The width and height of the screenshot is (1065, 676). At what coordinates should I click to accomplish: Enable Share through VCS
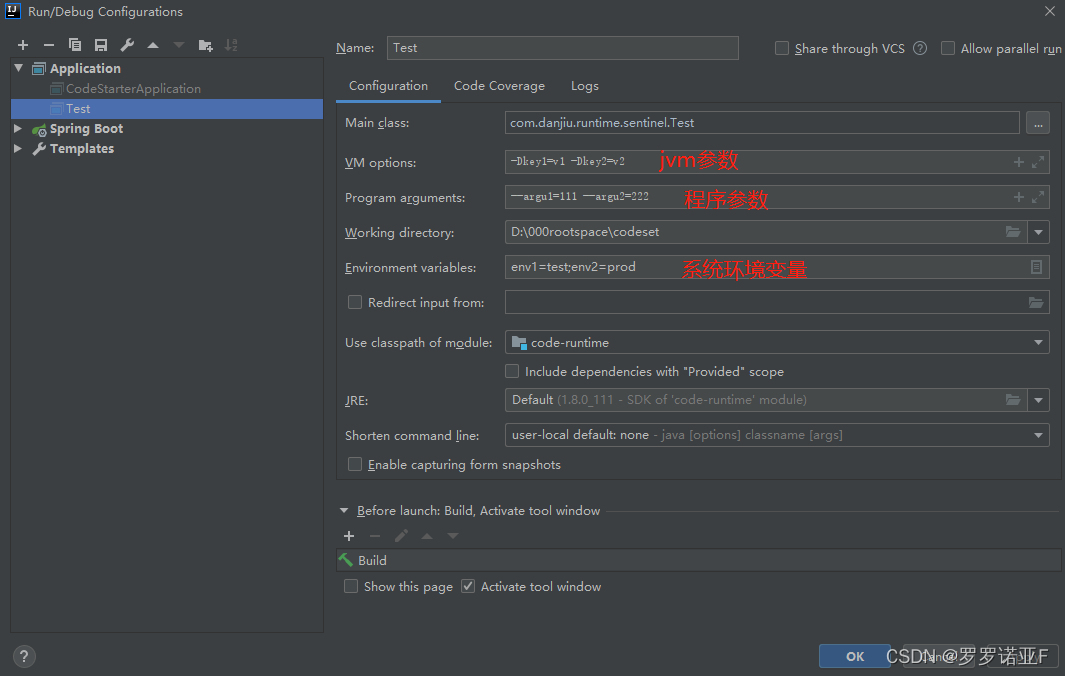[x=780, y=48]
